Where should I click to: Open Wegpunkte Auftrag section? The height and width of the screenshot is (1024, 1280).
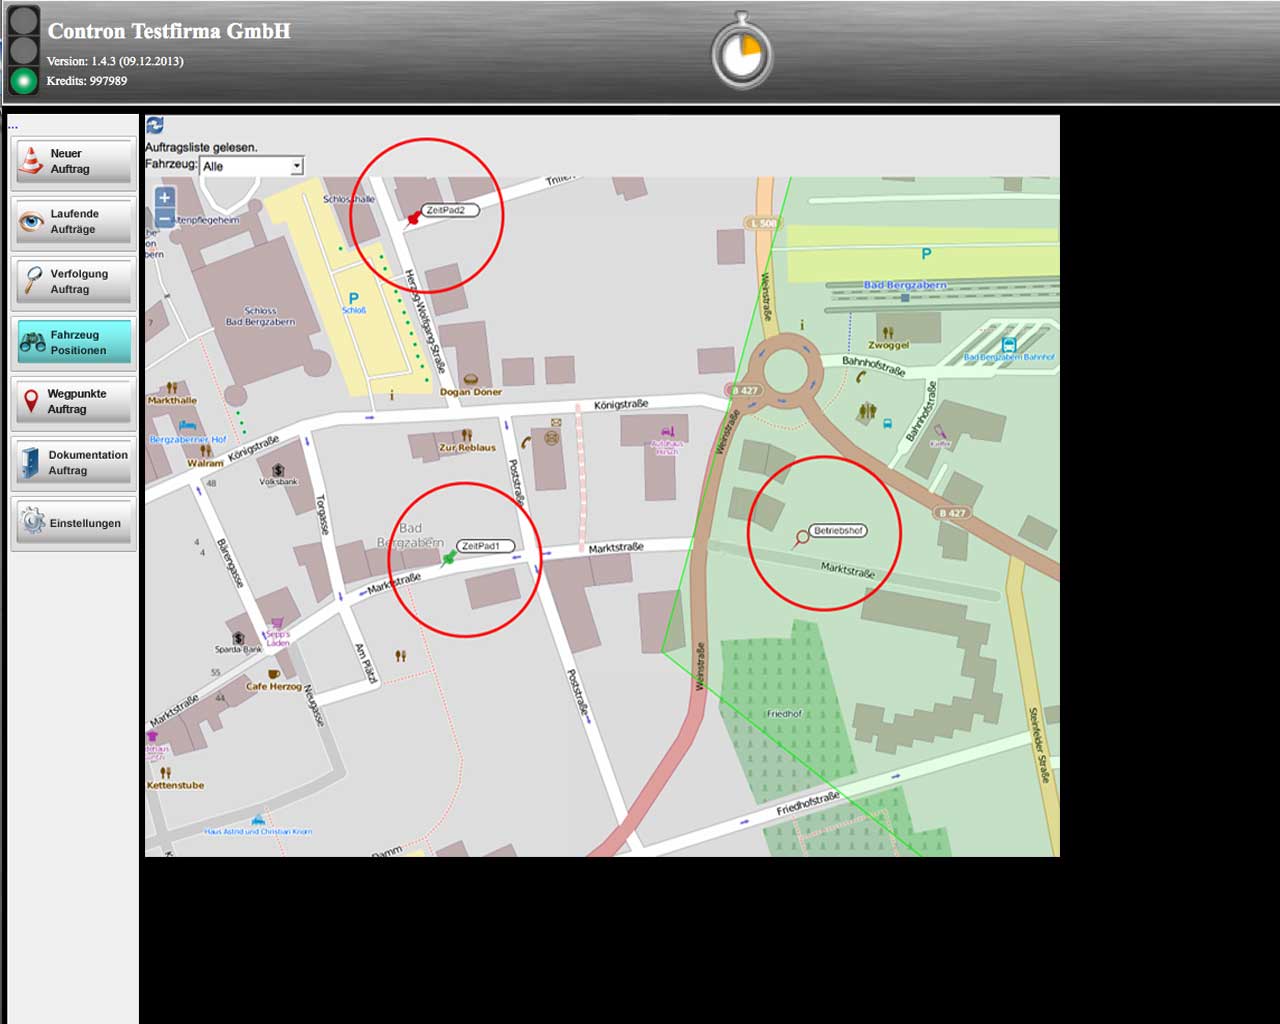pyautogui.click(x=73, y=402)
